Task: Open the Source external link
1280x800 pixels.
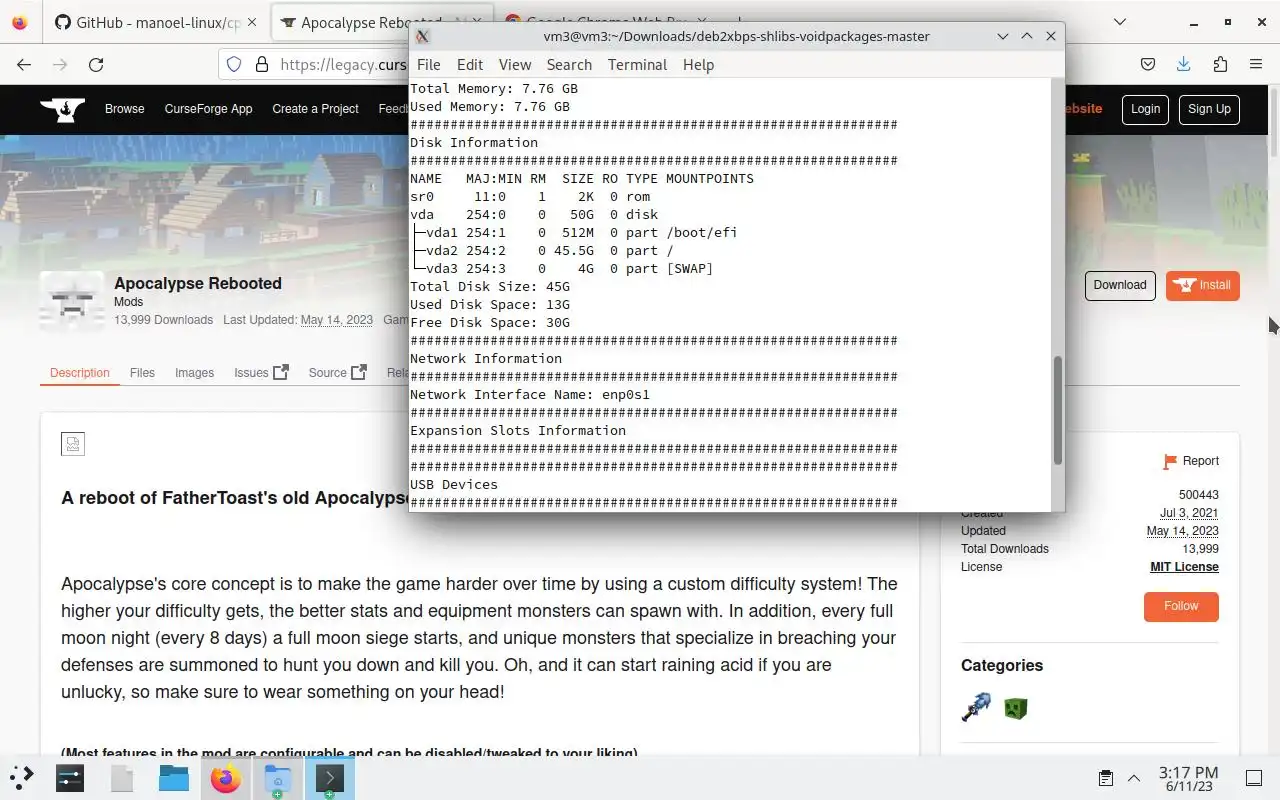Action: (337, 372)
